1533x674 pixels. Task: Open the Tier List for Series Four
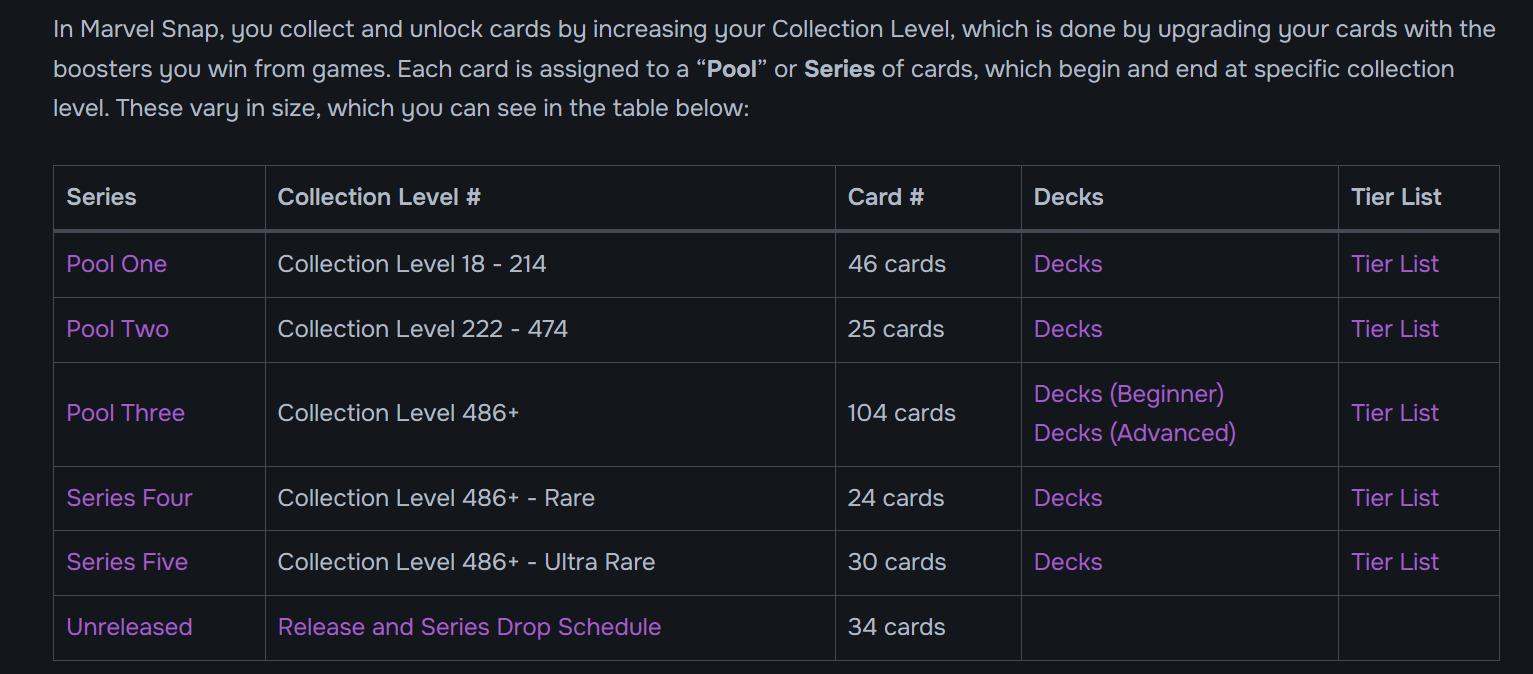point(1395,498)
